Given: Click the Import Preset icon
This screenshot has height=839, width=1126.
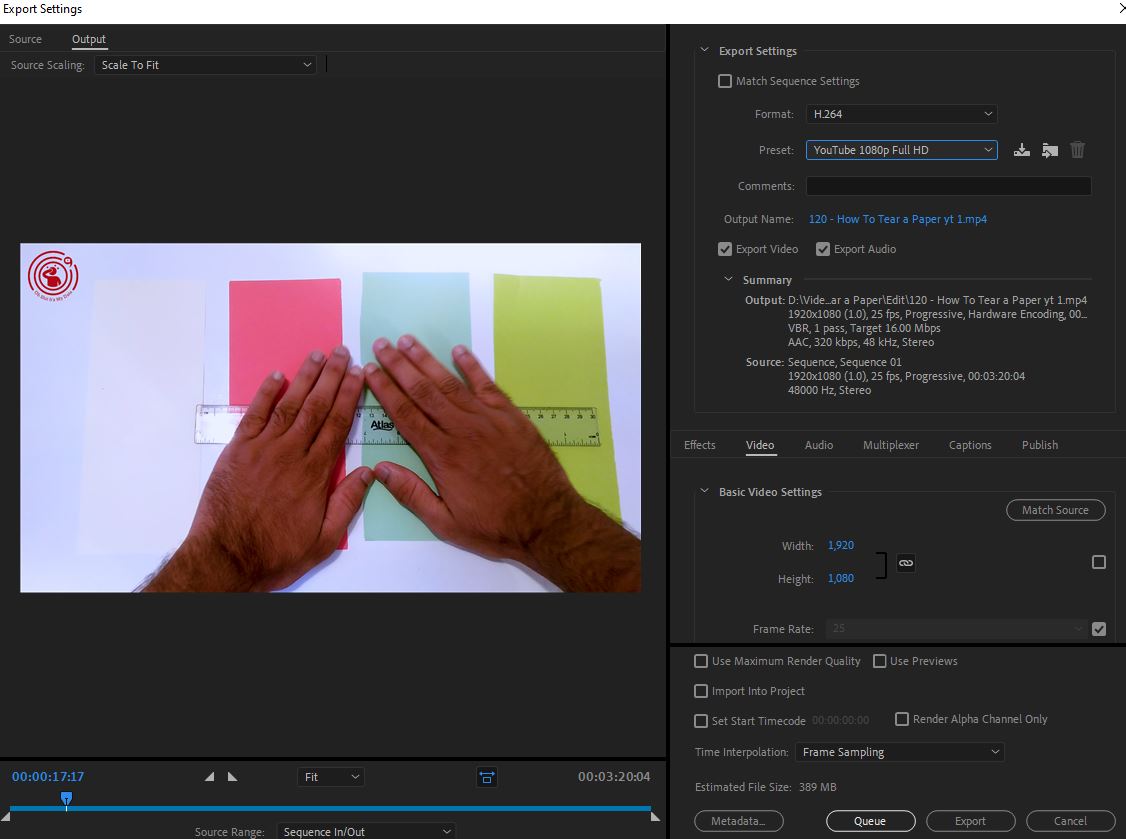Looking at the screenshot, I should tap(1050, 150).
